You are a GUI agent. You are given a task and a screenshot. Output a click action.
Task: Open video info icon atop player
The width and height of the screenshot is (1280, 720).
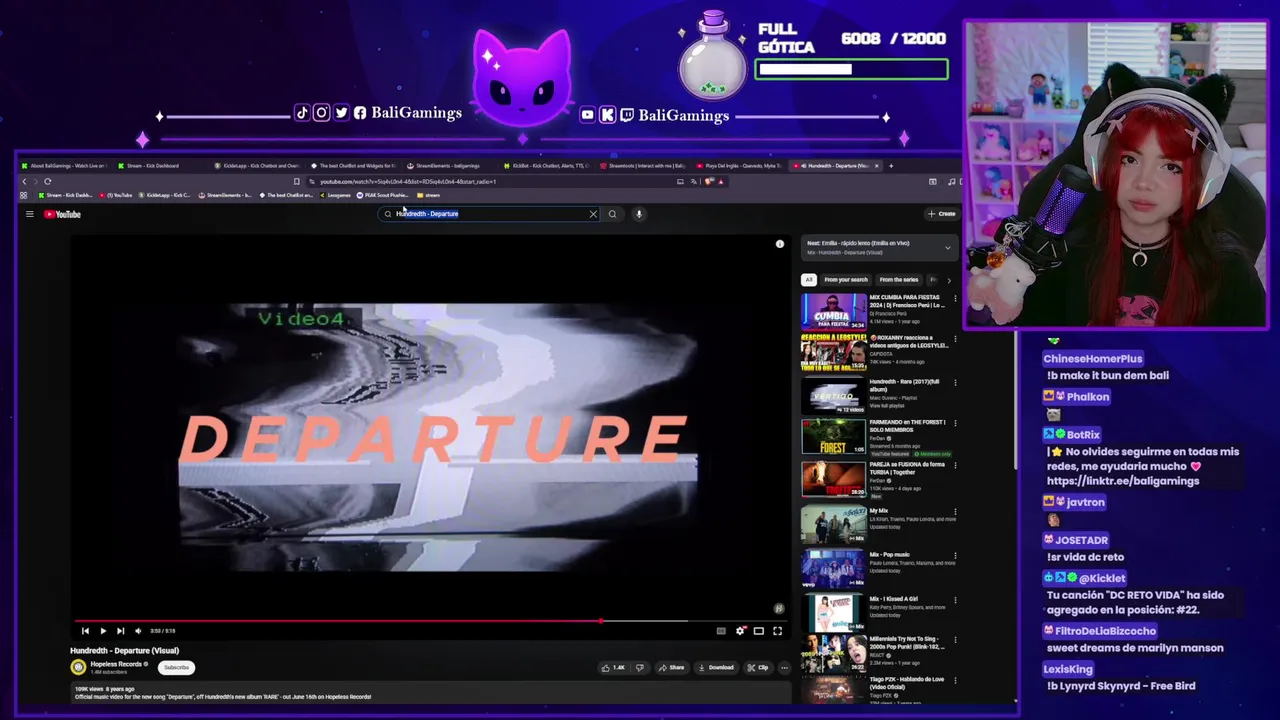click(780, 244)
